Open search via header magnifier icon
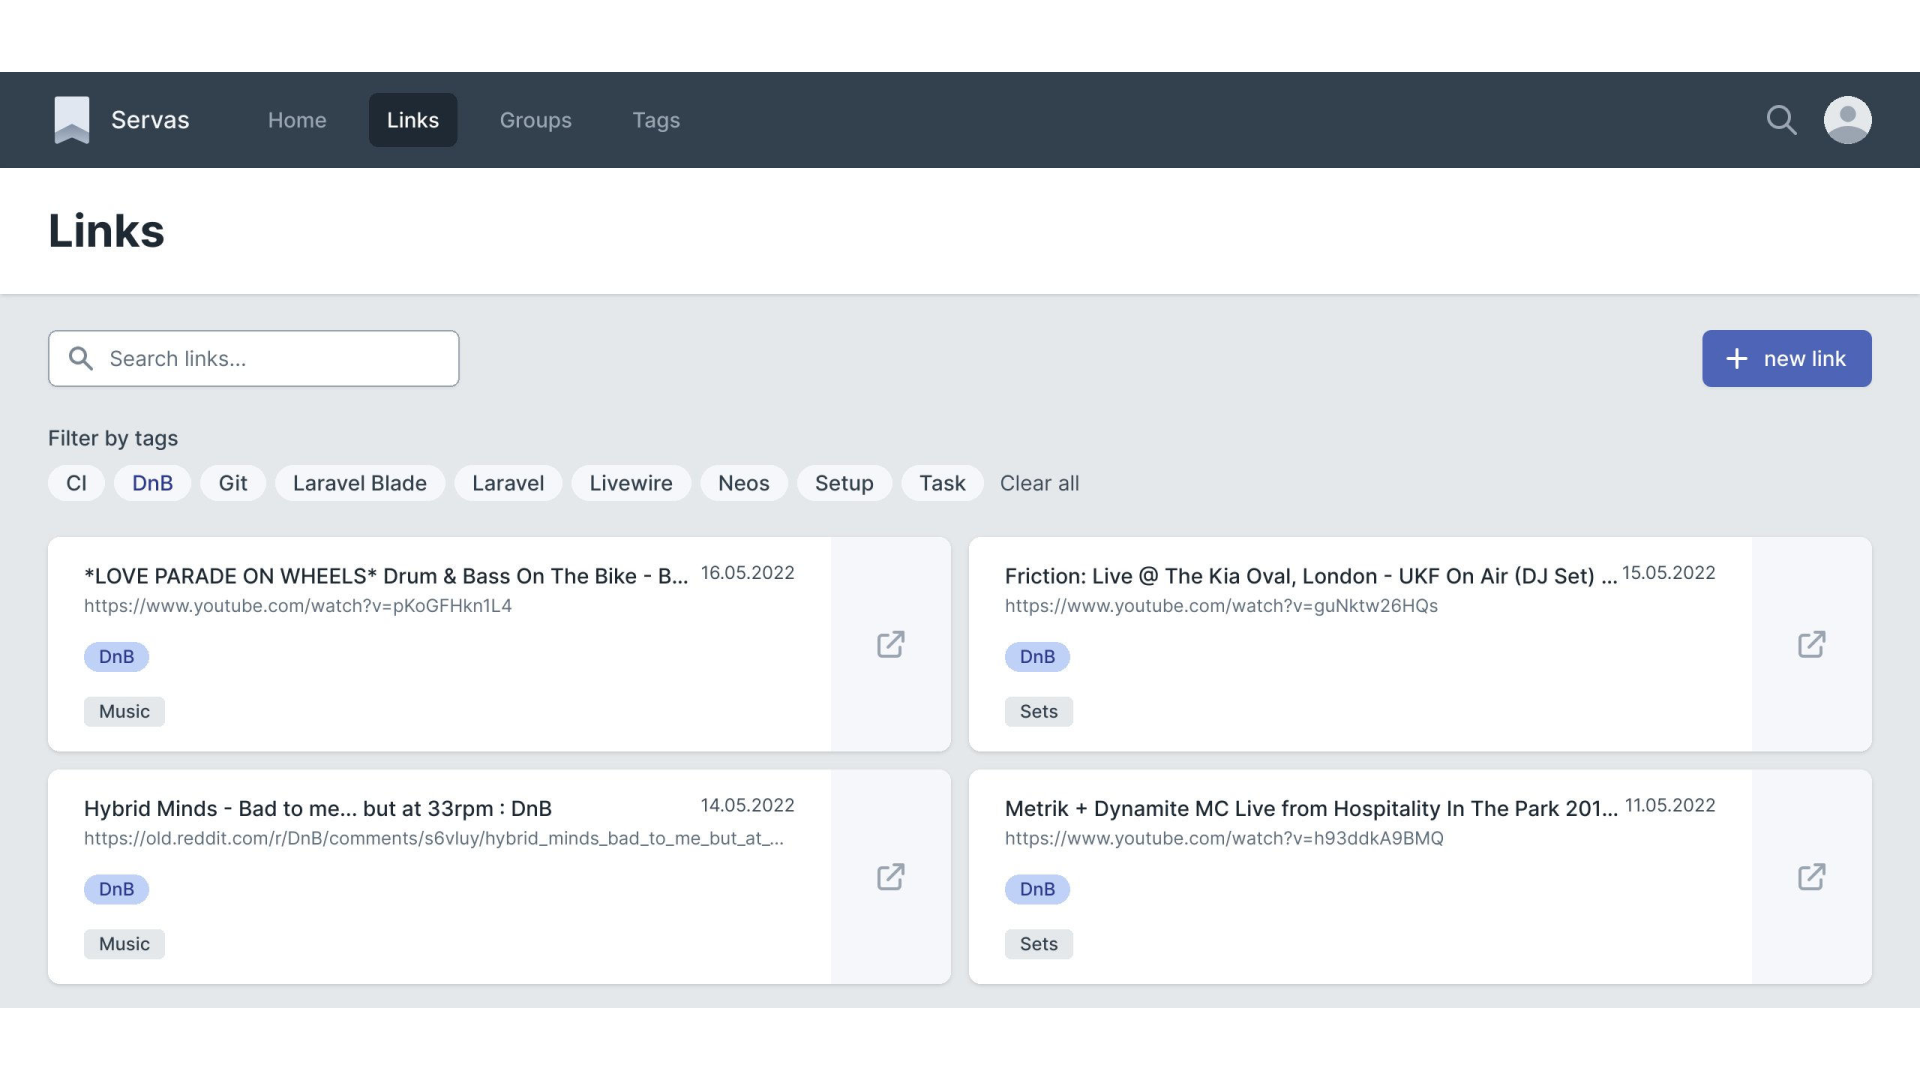 (1781, 120)
